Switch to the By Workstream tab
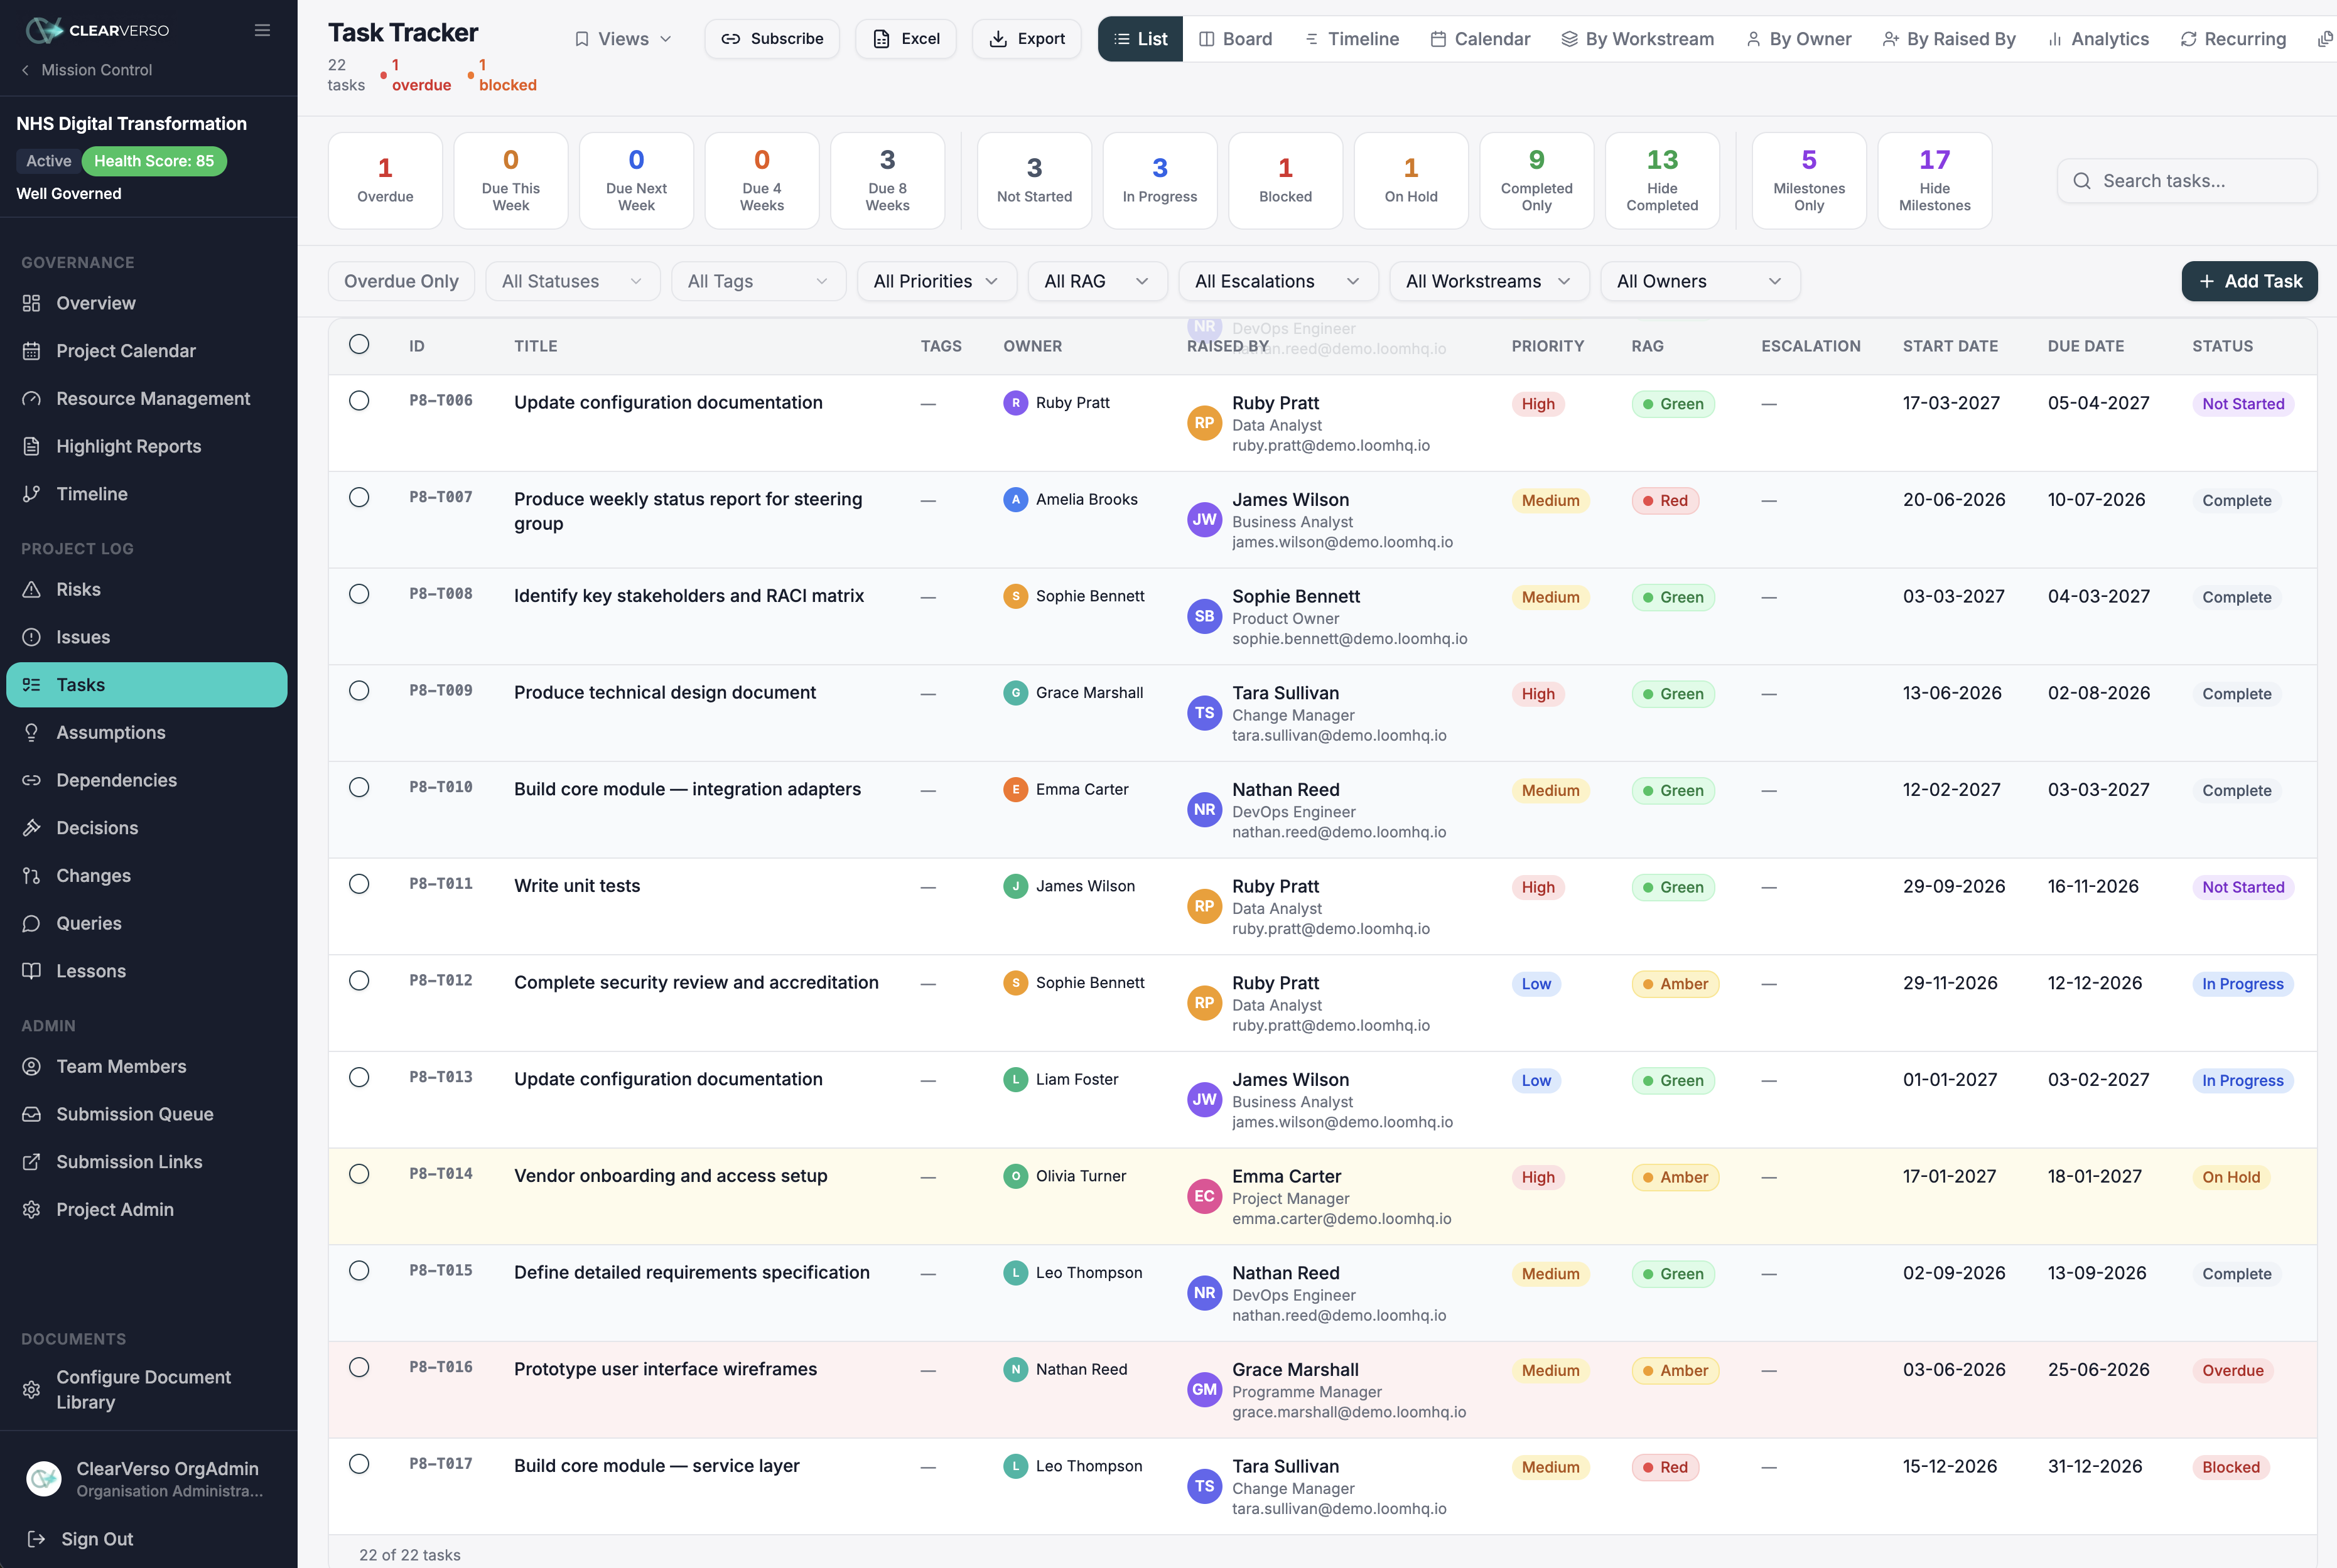 click(1637, 39)
